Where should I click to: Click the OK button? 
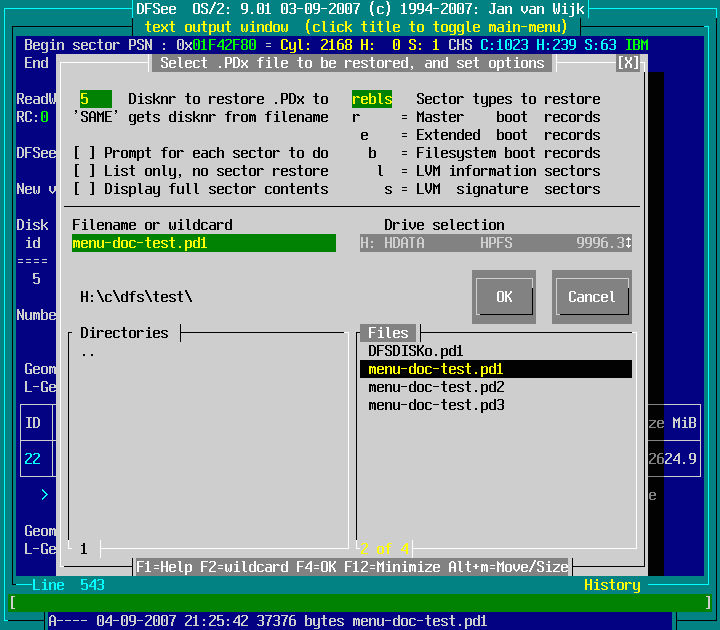click(503, 296)
